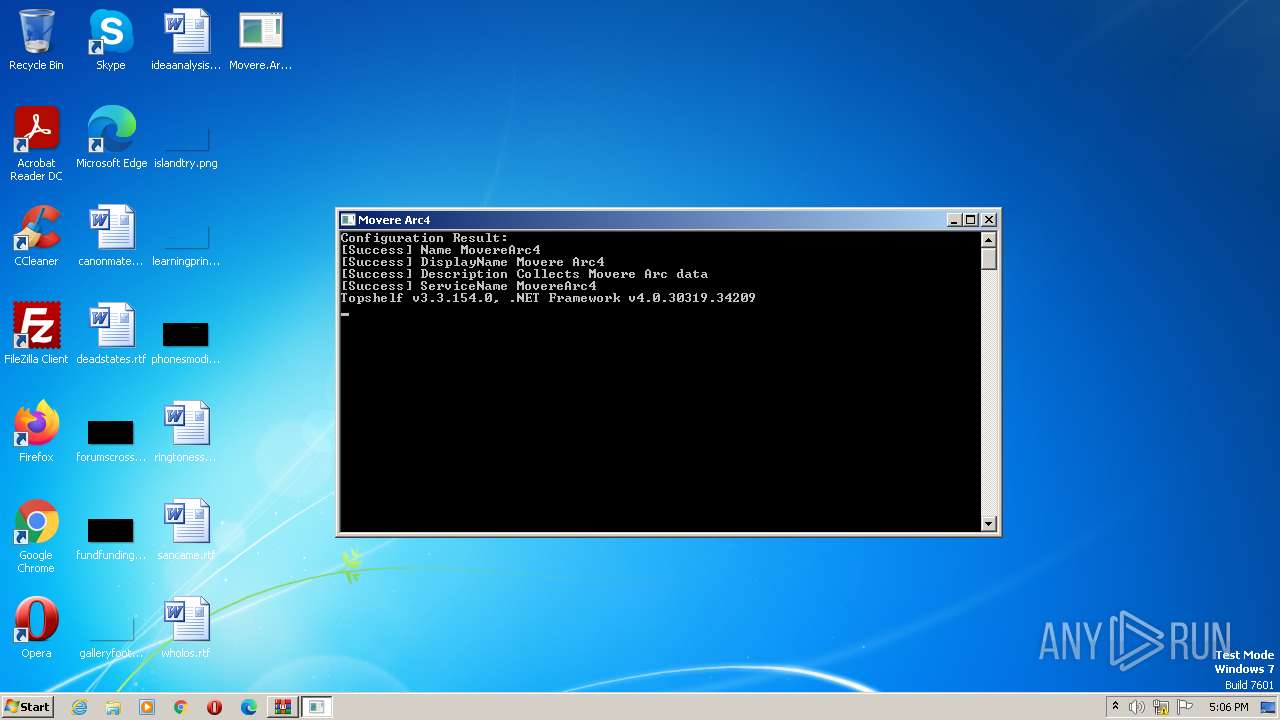1280x720 pixels.
Task: Click the 'Name MovereArc4' console line
Action: point(440,250)
